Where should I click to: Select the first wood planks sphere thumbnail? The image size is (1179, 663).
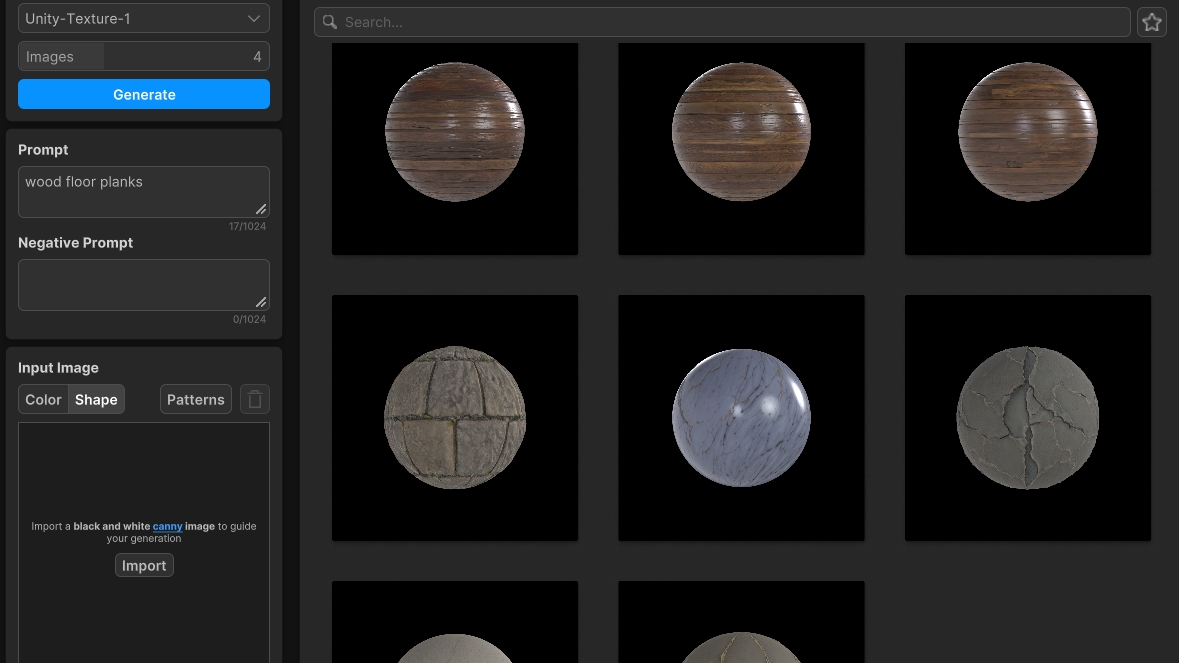455,149
